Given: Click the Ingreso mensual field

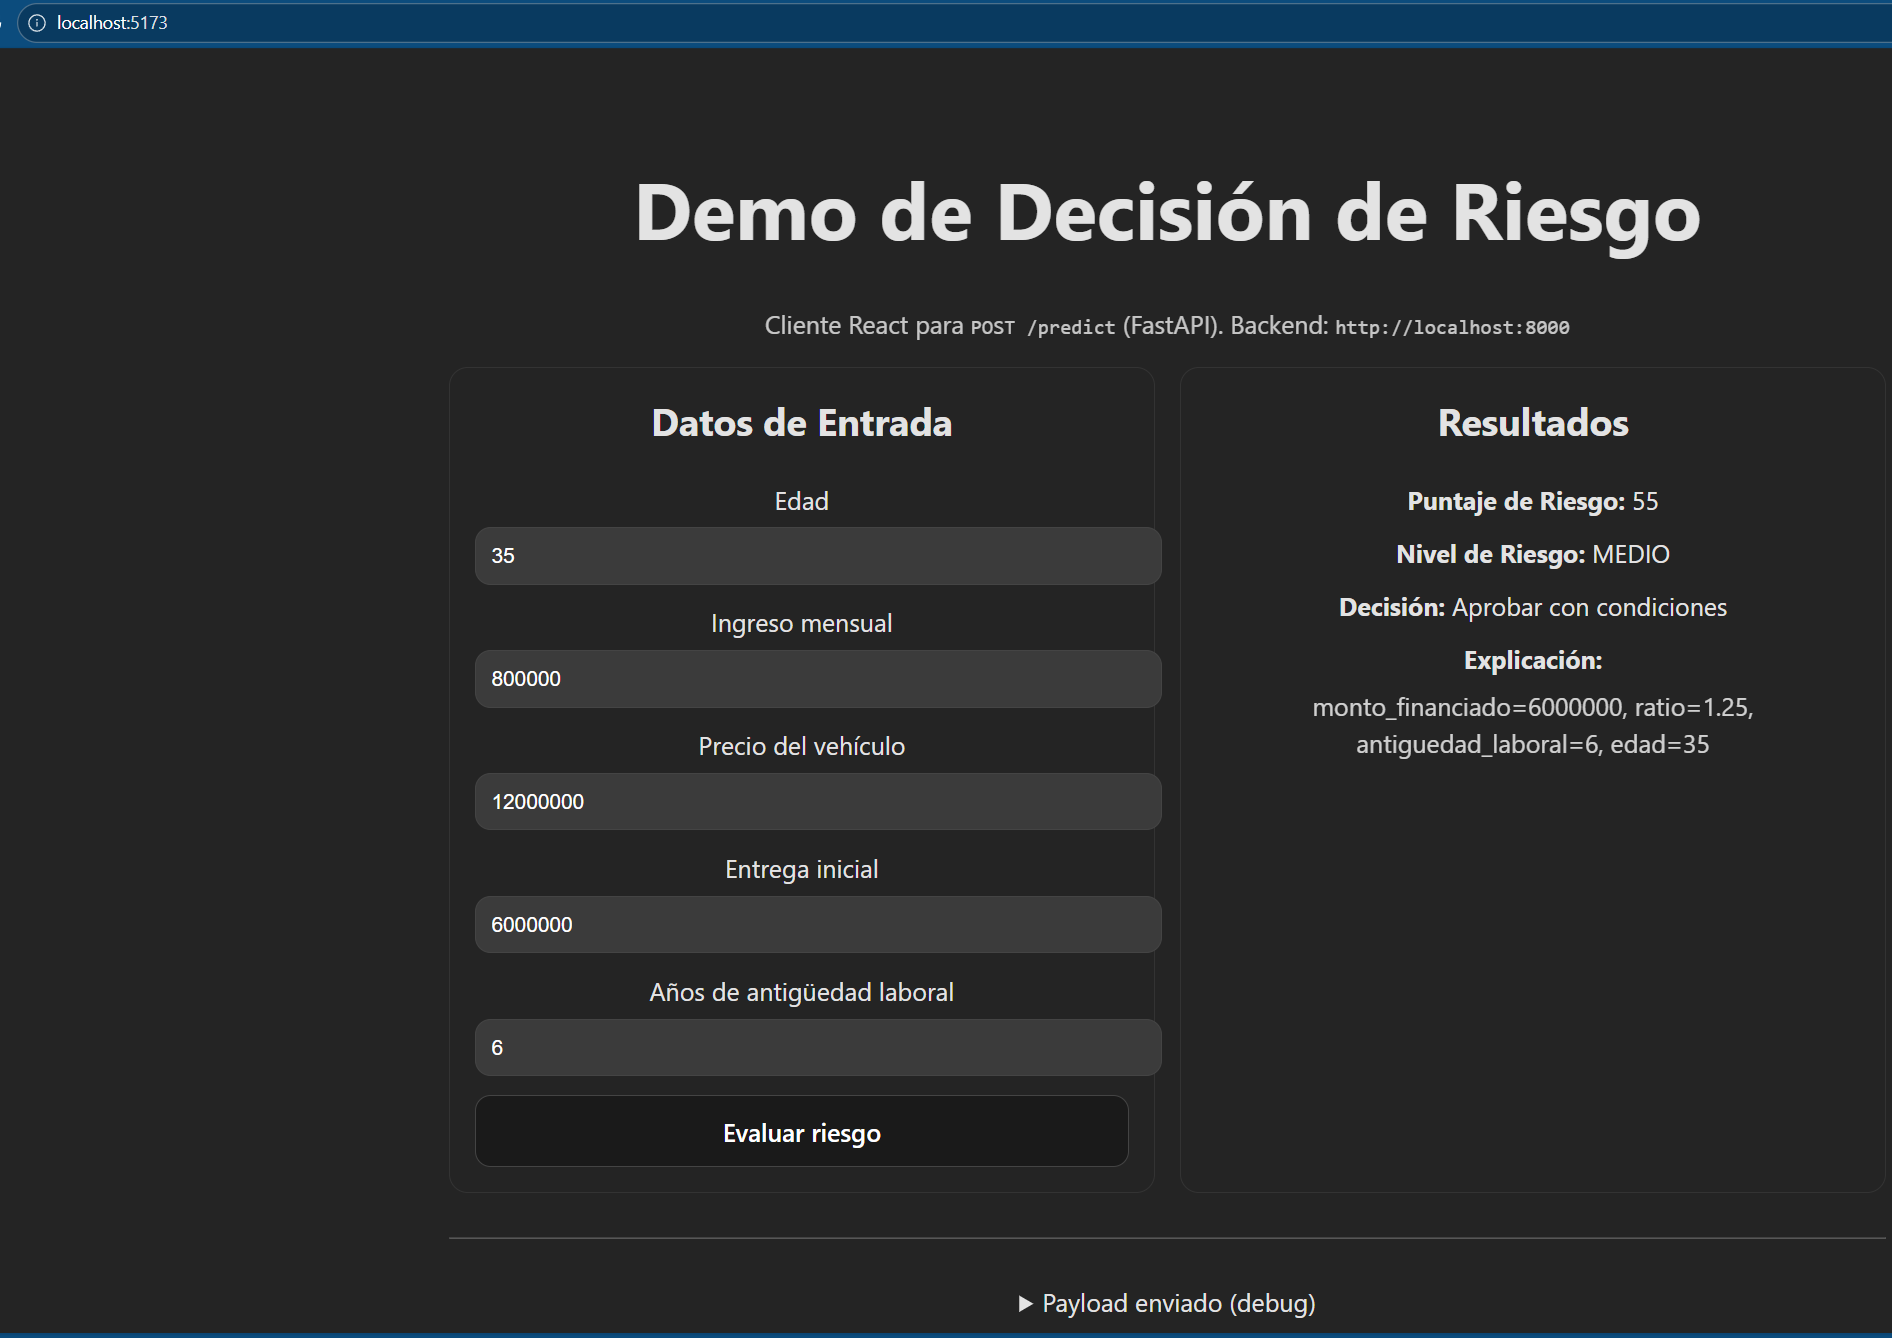Looking at the screenshot, I should click(x=817, y=679).
